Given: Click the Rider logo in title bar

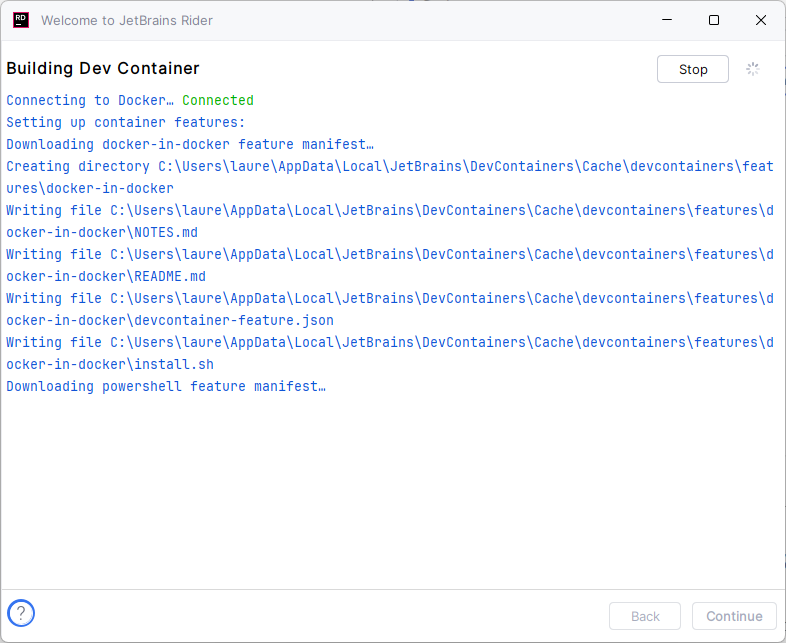Looking at the screenshot, I should tap(21, 20).
